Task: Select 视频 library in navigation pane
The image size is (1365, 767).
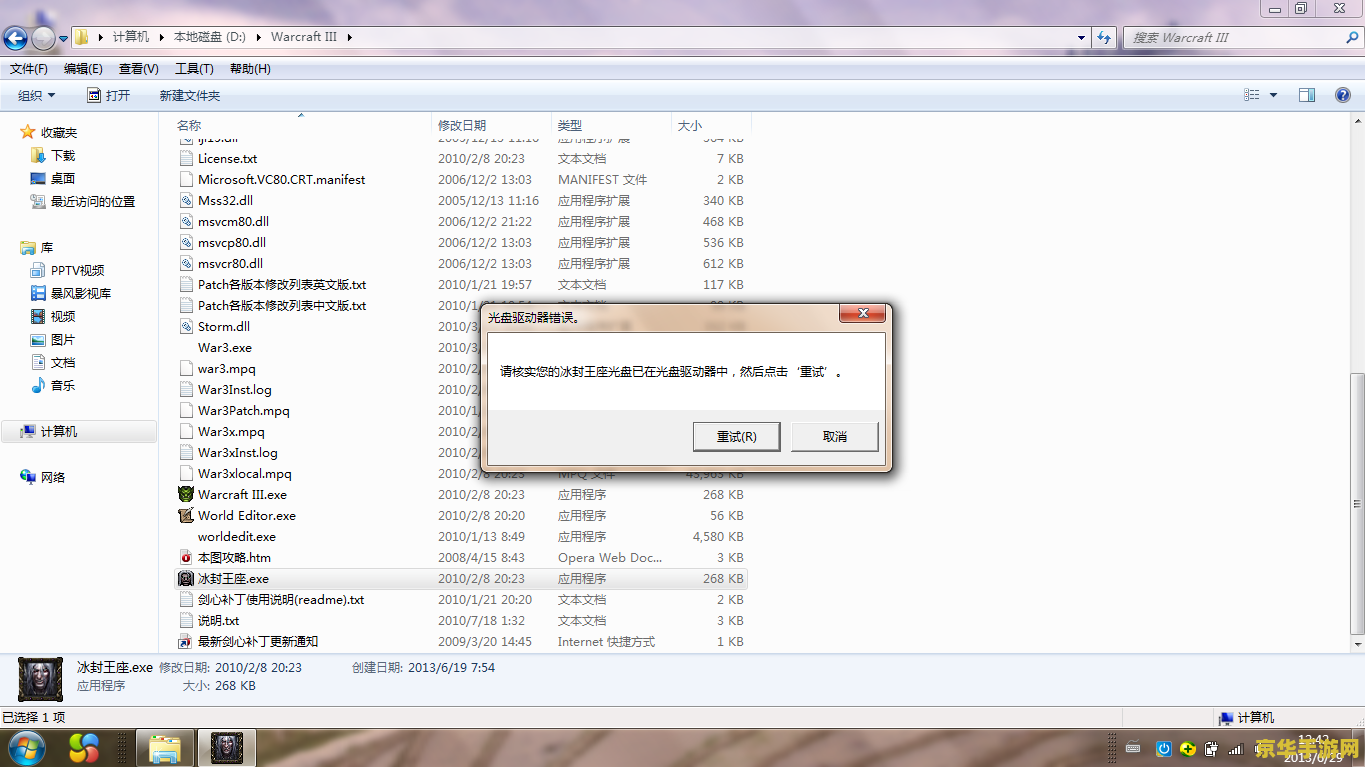Action: [63, 316]
